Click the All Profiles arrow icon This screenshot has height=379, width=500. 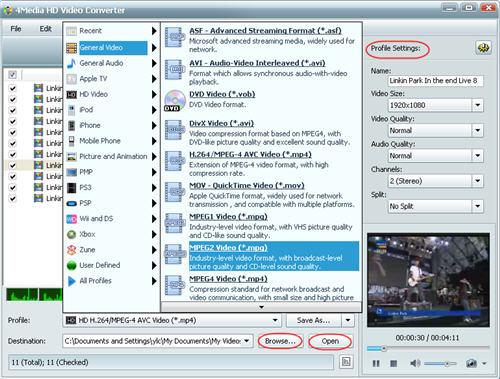coord(71,281)
